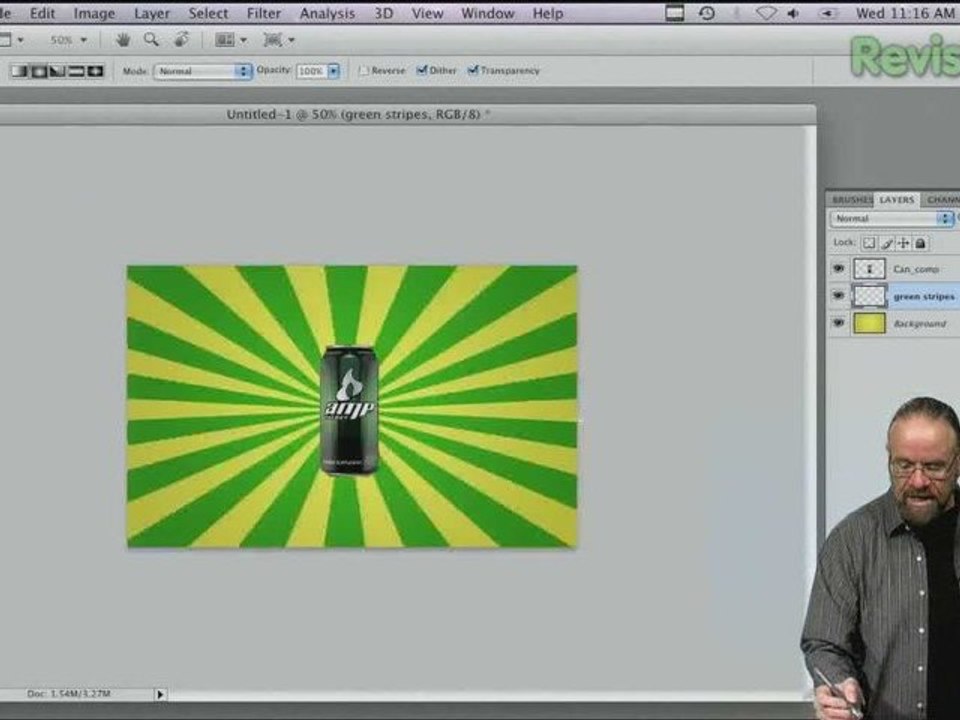Select the Hand tool icon
The image size is (960, 720).
click(123, 40)
